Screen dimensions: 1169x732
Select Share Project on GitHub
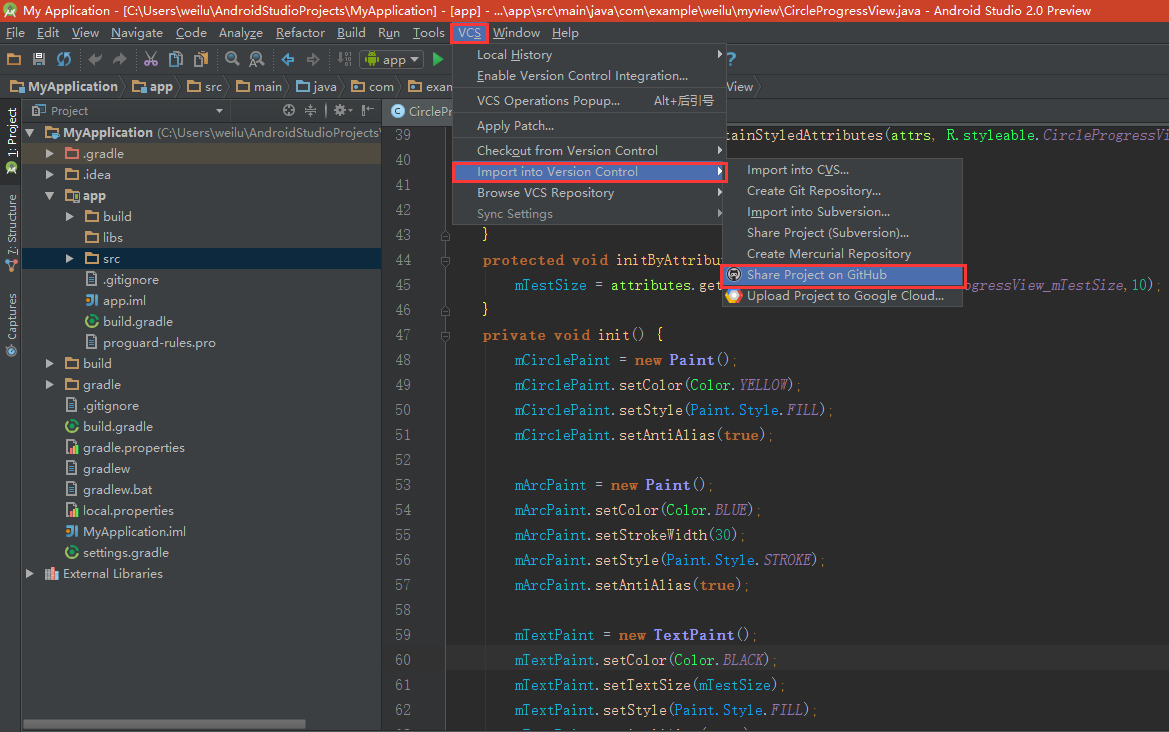pos(843,275)
